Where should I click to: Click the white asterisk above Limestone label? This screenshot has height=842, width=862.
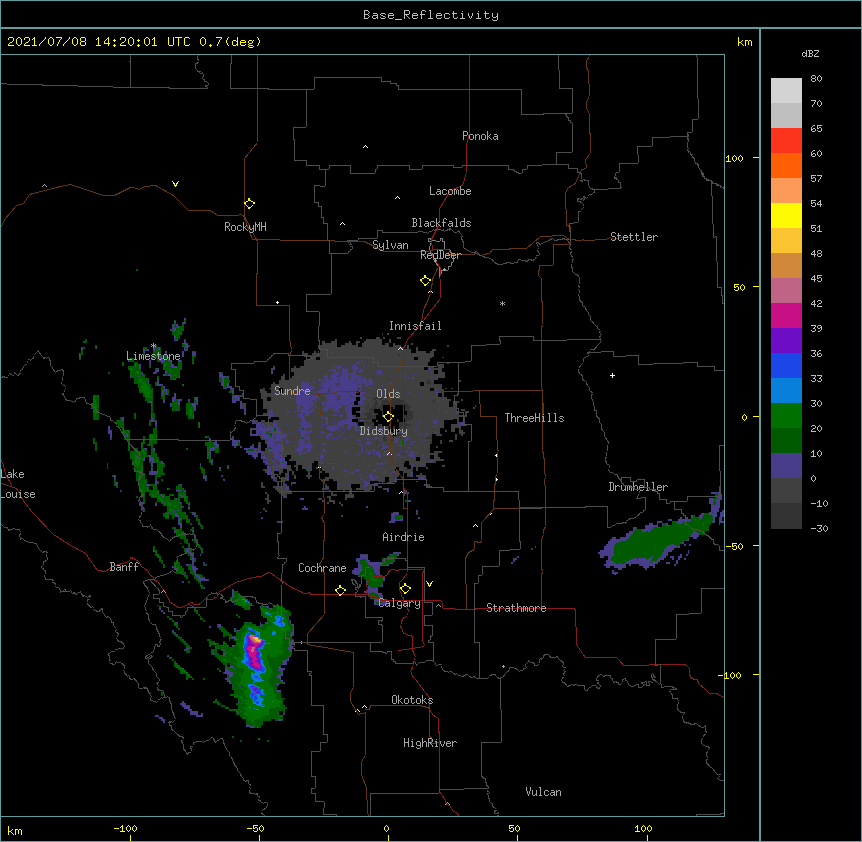click(x=154, y=346)
